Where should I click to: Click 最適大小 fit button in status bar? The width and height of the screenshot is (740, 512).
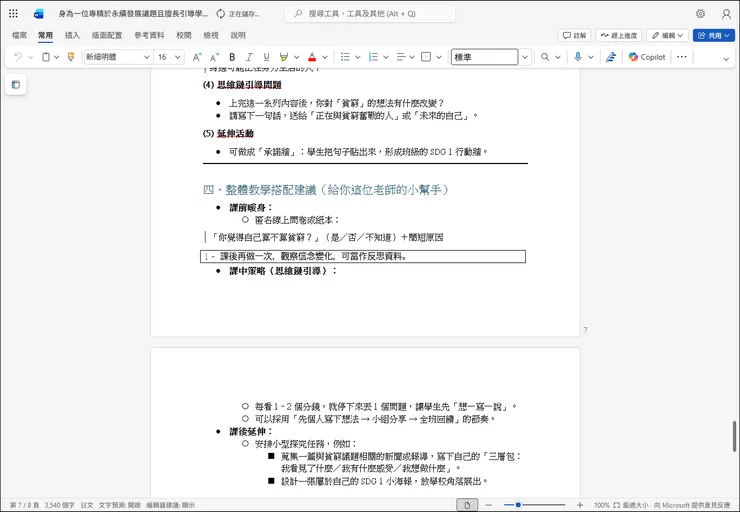[631, 505]
